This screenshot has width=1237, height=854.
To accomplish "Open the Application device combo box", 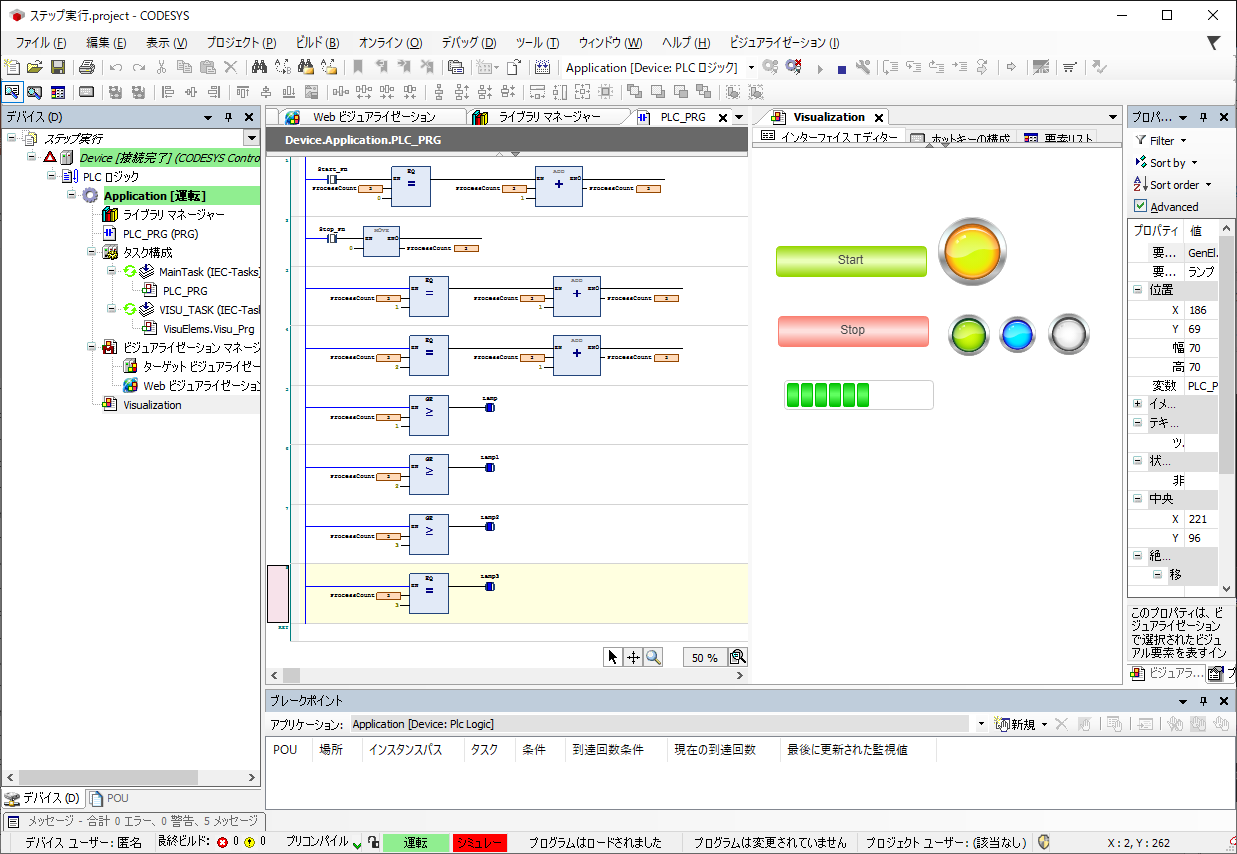I will (753, 67).
